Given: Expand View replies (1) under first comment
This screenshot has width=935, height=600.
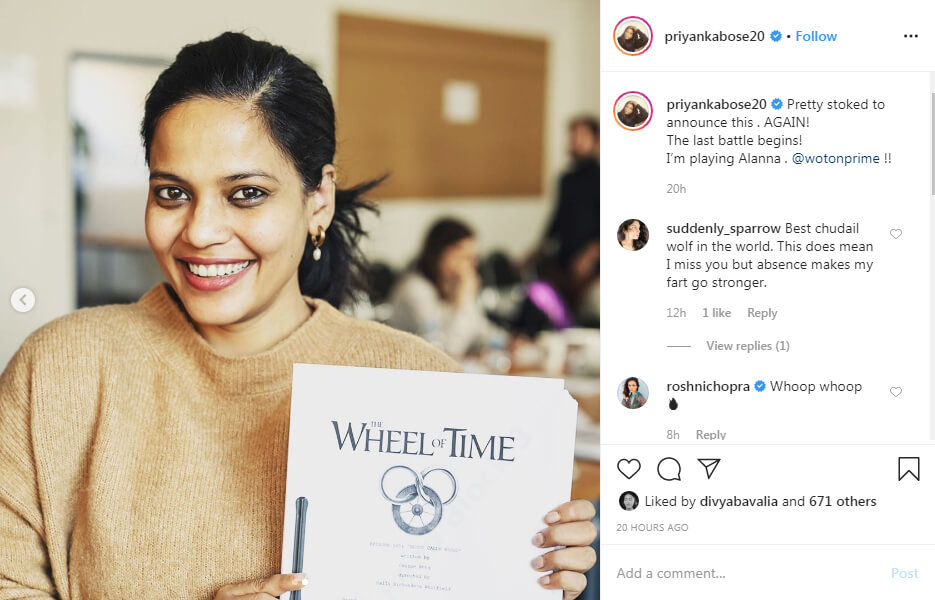Looking at the screenshot, I should [x=748, y=346].
